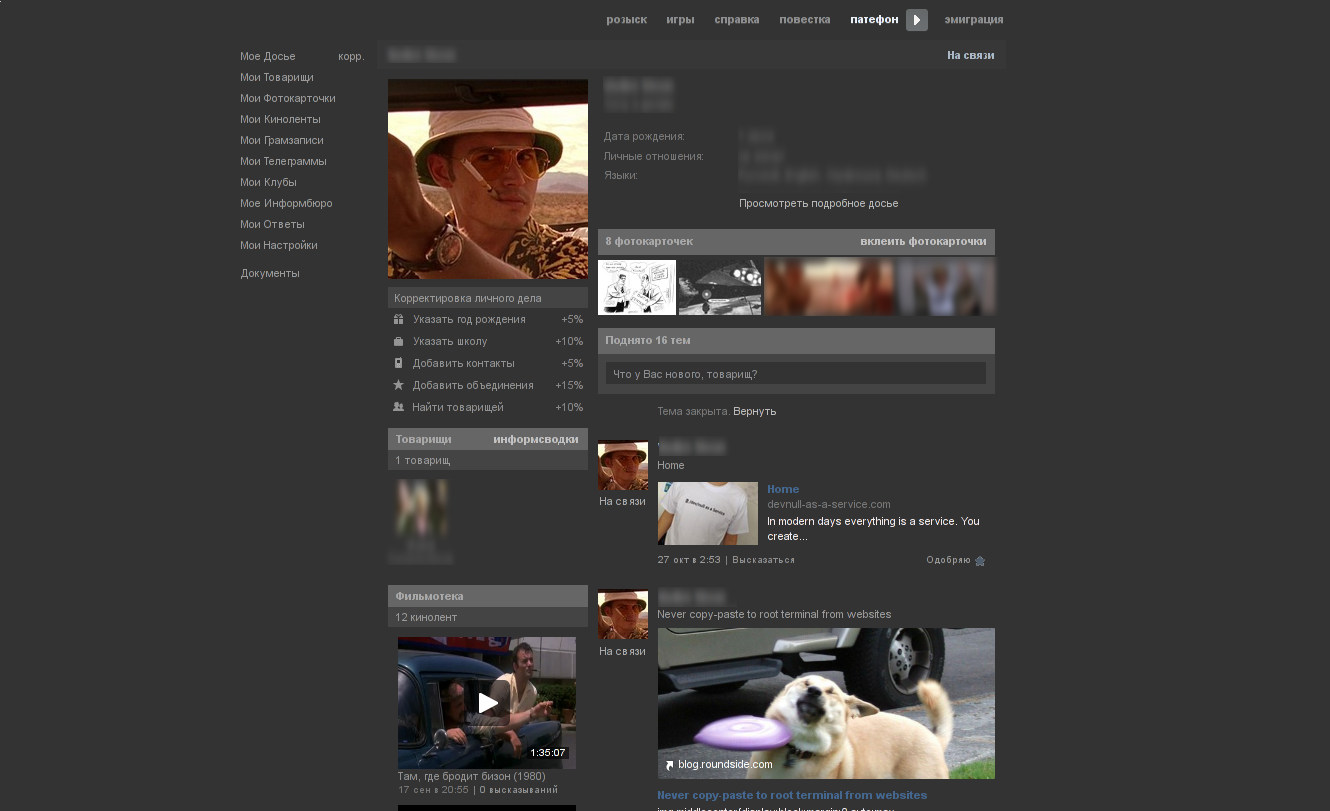Open Мои Телеграммы in the sidebar
Viewport: 1330px width, 811px height.
pyautogui.click(x=283, y=162)
